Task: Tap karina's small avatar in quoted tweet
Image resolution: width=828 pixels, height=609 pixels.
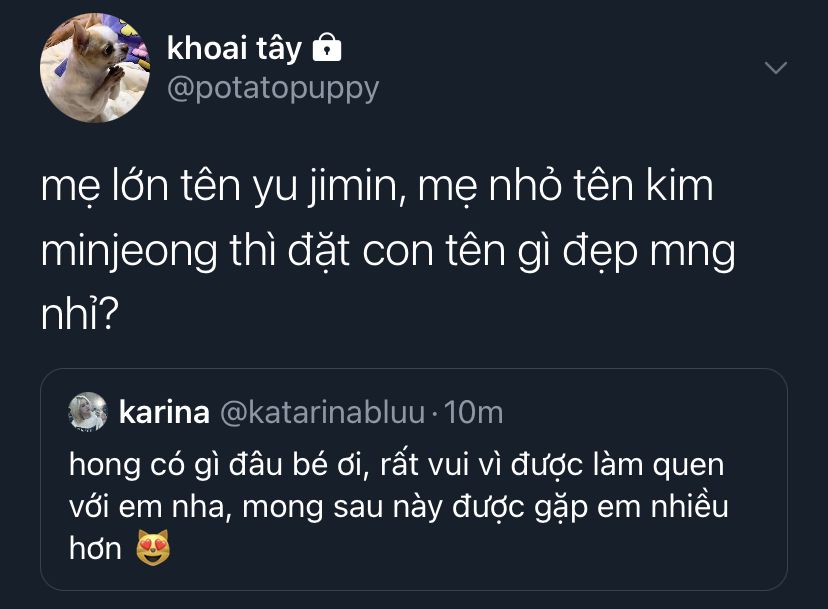Action: (88, 411)
